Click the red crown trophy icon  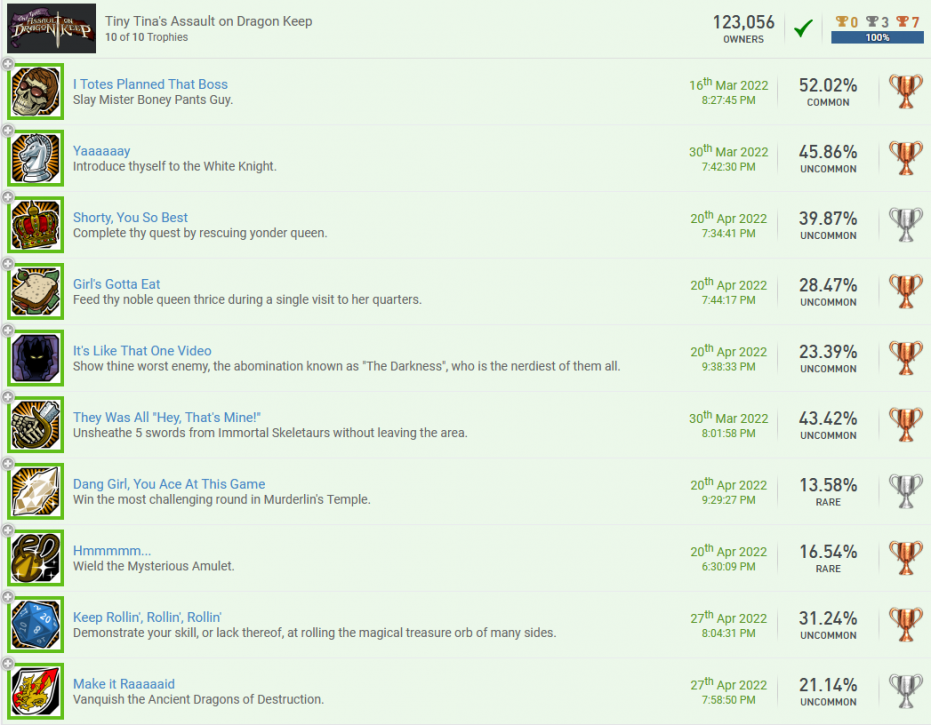coord(37,225)
